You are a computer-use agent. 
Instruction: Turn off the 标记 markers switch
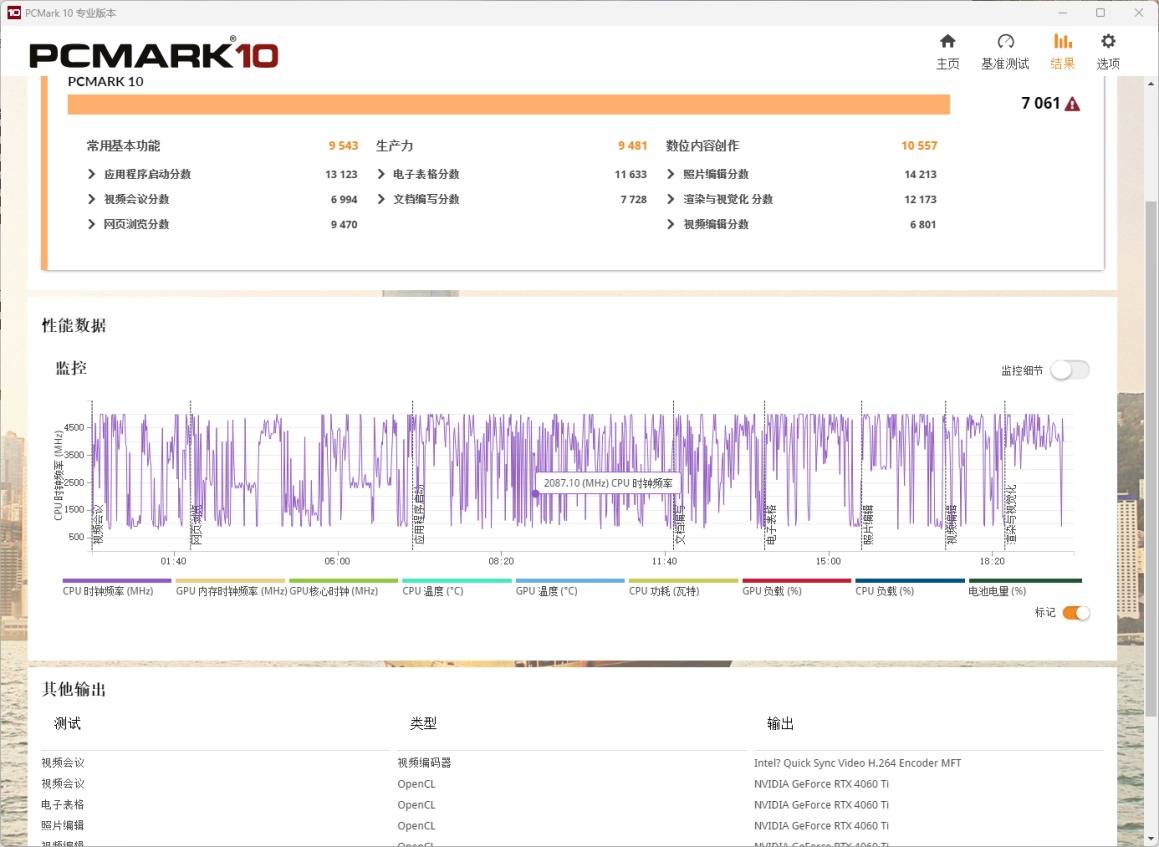point(1075,613)
